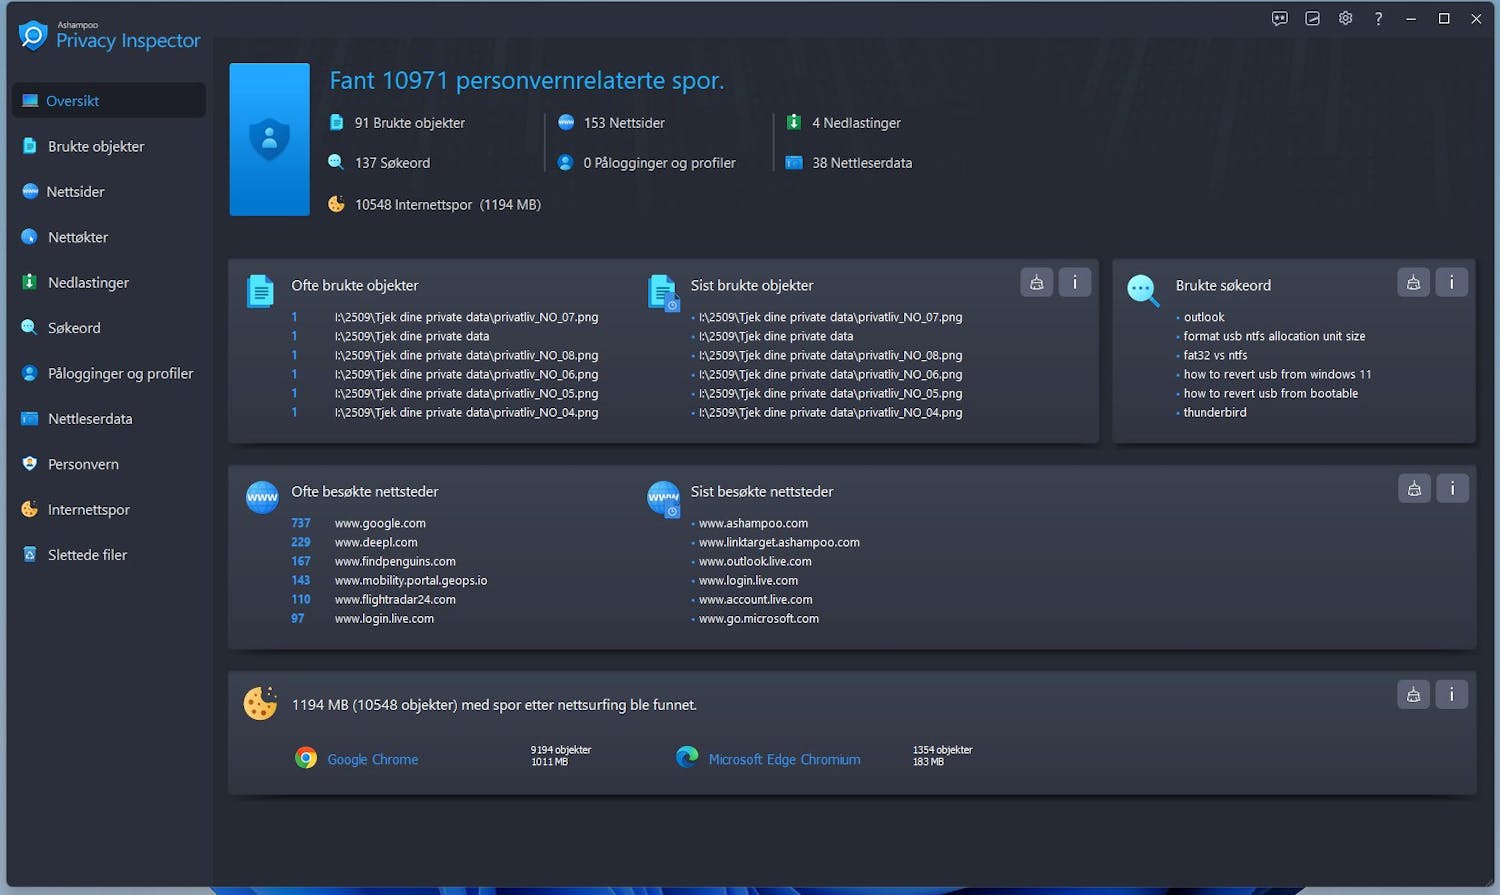Click the skin/theme icon in title bar

1312,19
